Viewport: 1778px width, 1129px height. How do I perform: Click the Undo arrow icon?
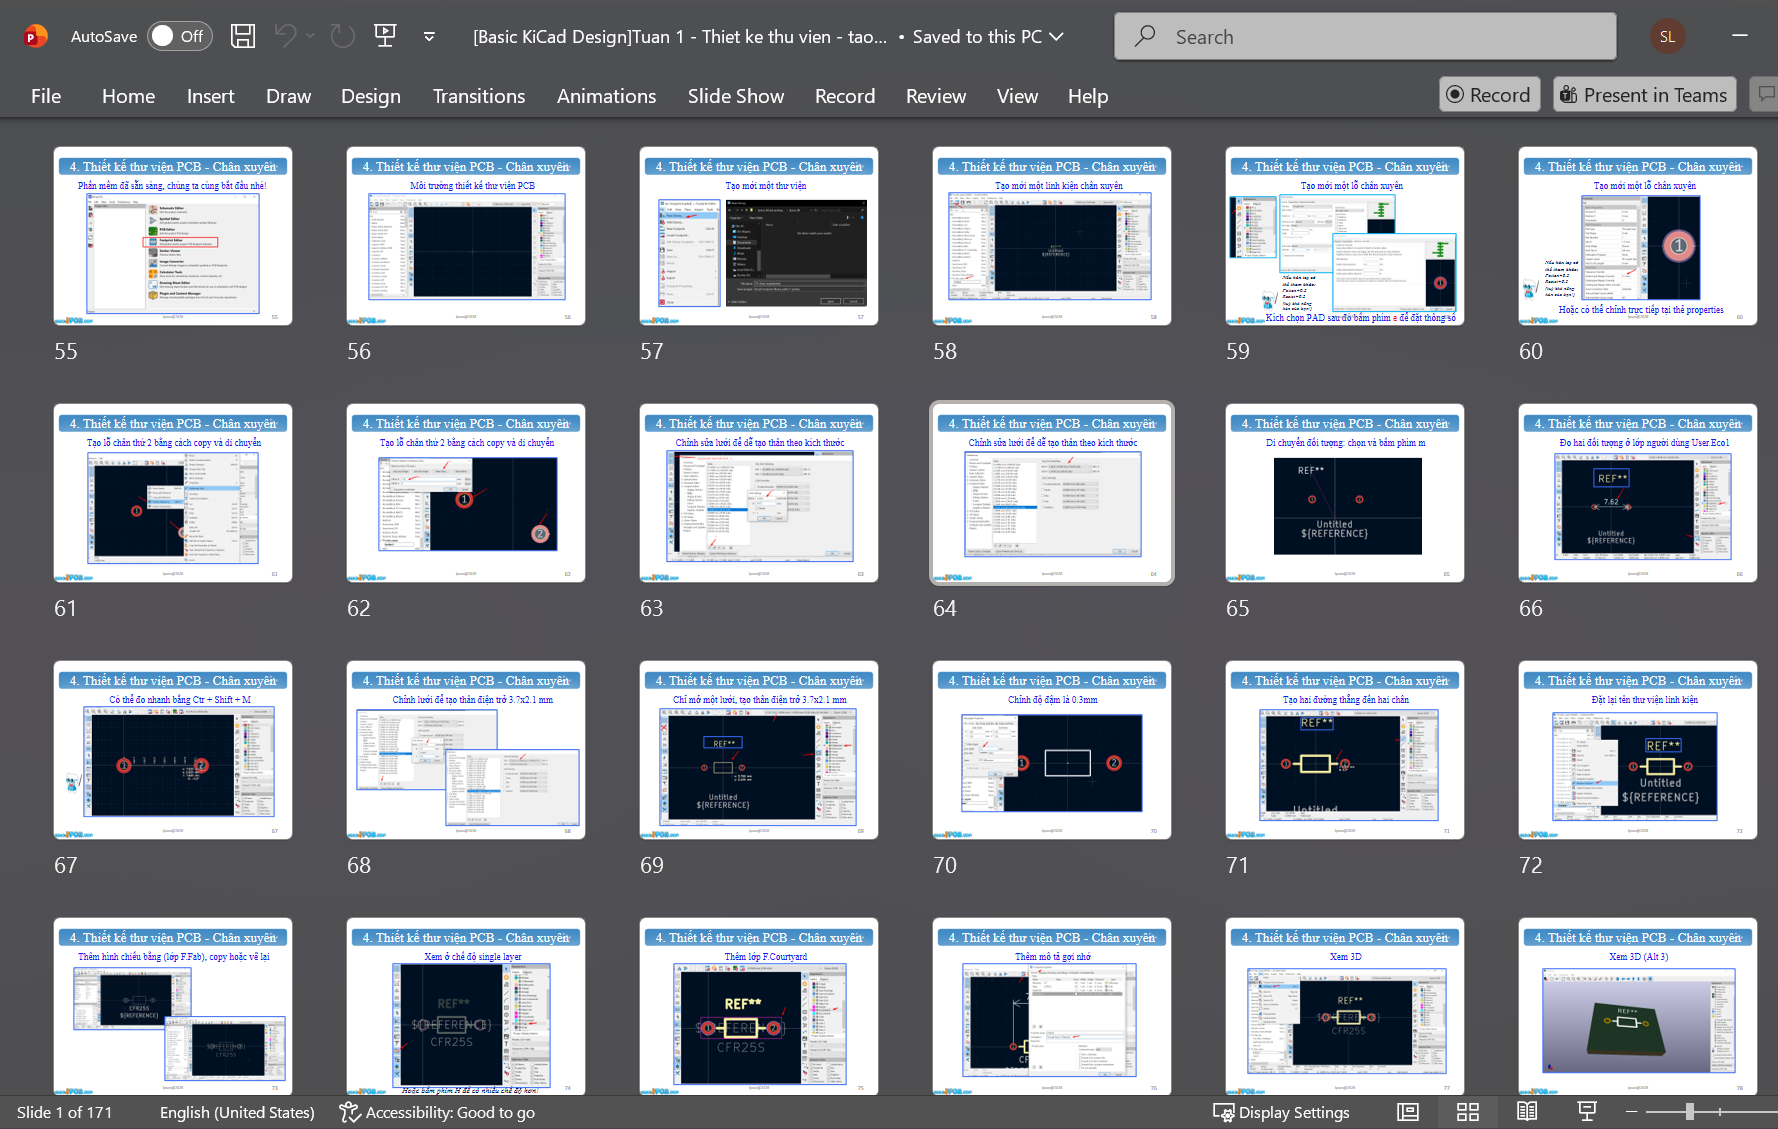[x=285, y=37]
